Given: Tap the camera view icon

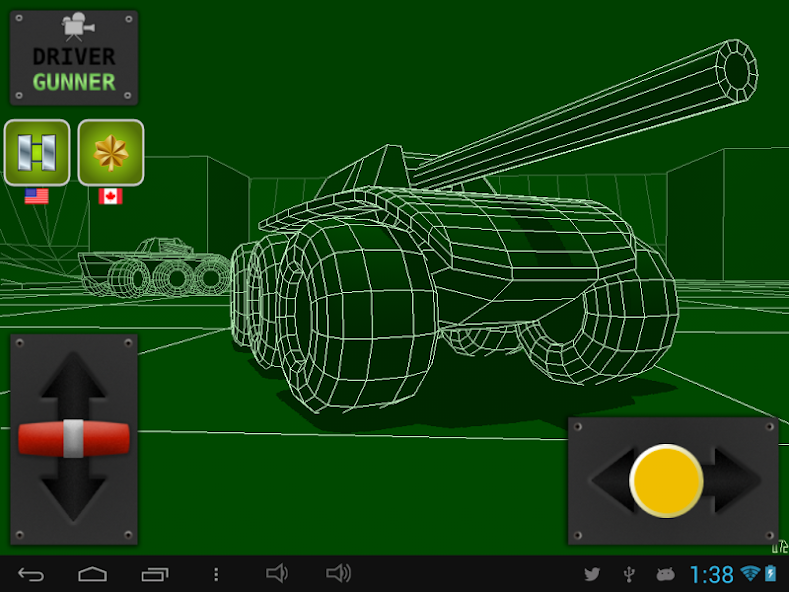Looking at the screenshot, I should click(73, 26).
